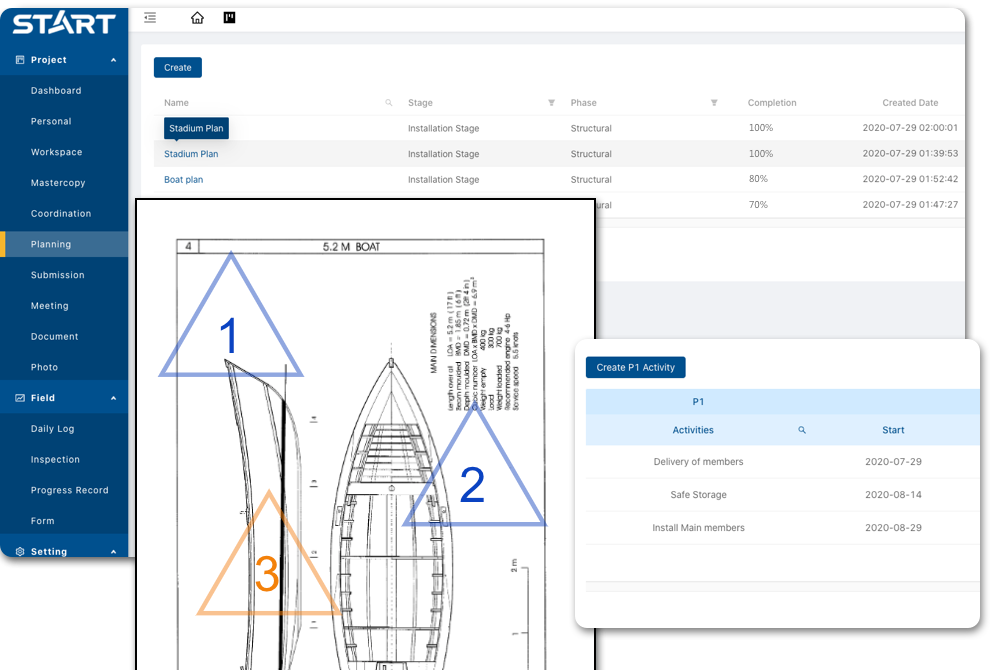Click the start date 2020-07-29
990x670 pixels.
coord(893,462)
